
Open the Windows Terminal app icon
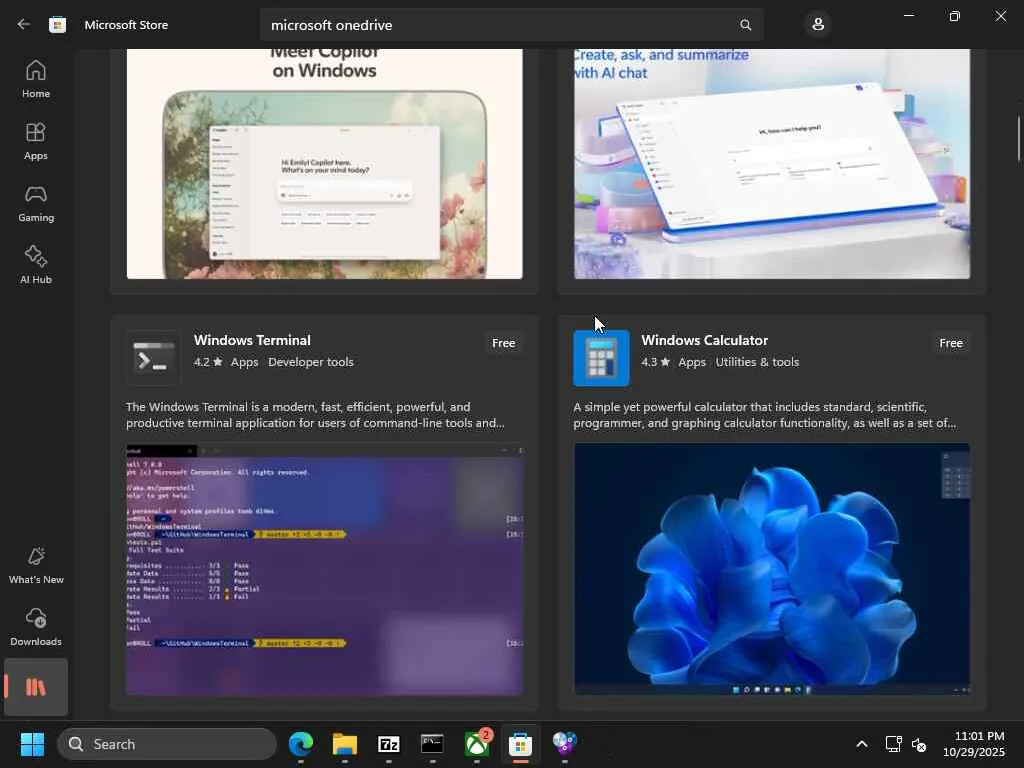[153, 358]
